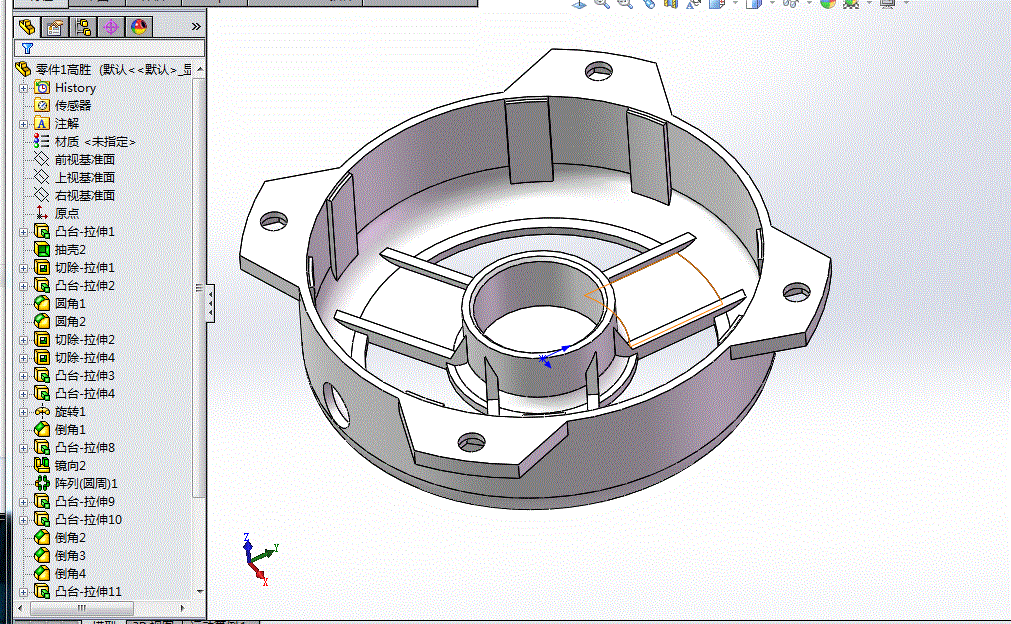Expand the 凸台-拉伸8 node
1011x624 pixels.
click(x=24, y=448)
